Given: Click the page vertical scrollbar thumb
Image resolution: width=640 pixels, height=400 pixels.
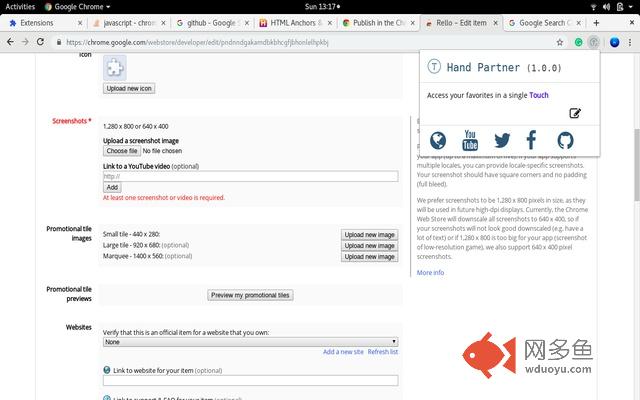Looking at the screenshot, I should click(637, 164).
